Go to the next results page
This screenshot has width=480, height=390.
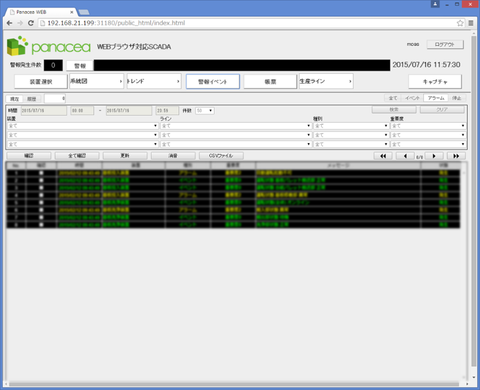[434, 156]
